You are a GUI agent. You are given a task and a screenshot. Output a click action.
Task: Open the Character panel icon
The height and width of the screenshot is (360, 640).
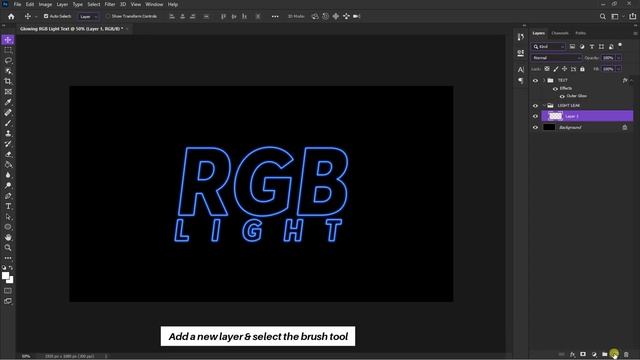[520, 70]
